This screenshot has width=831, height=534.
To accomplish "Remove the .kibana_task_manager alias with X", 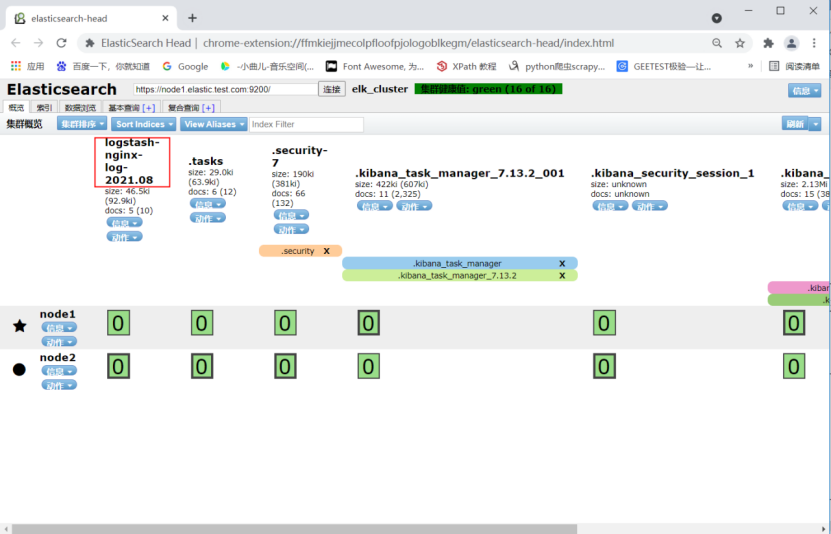I will tap(562, 263).
